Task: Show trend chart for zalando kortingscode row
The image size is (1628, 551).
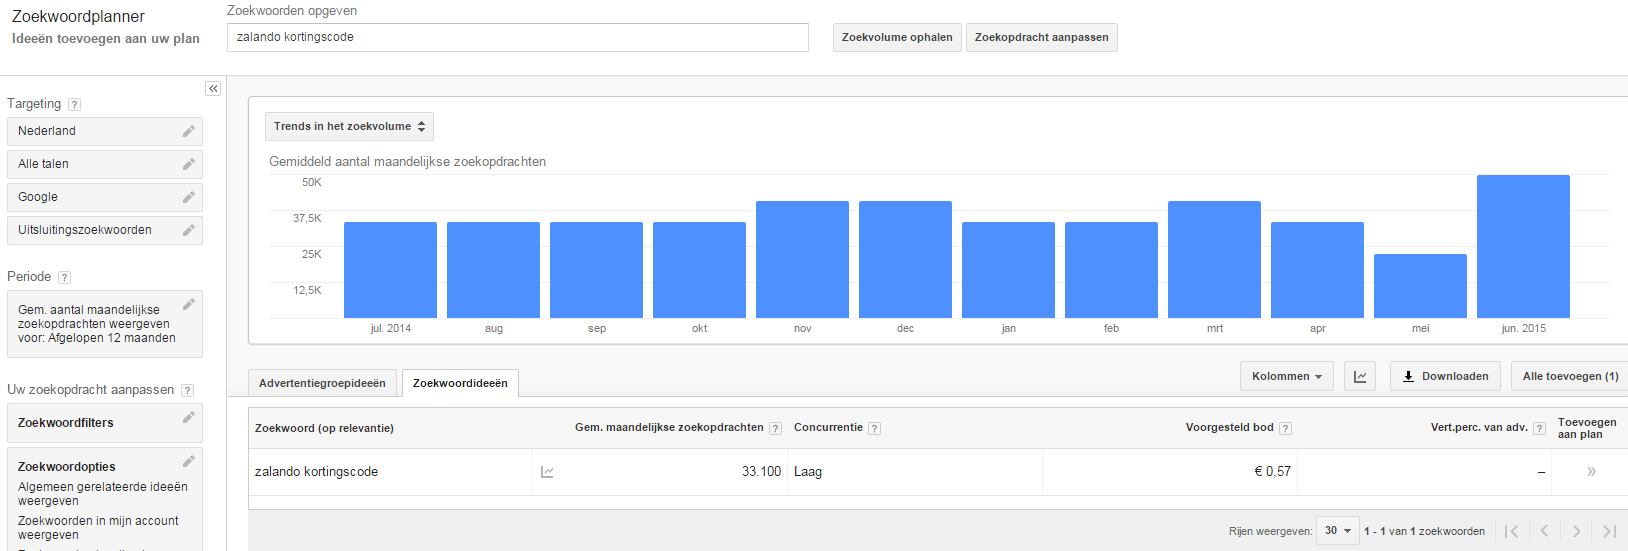Action: click(547, 472)
